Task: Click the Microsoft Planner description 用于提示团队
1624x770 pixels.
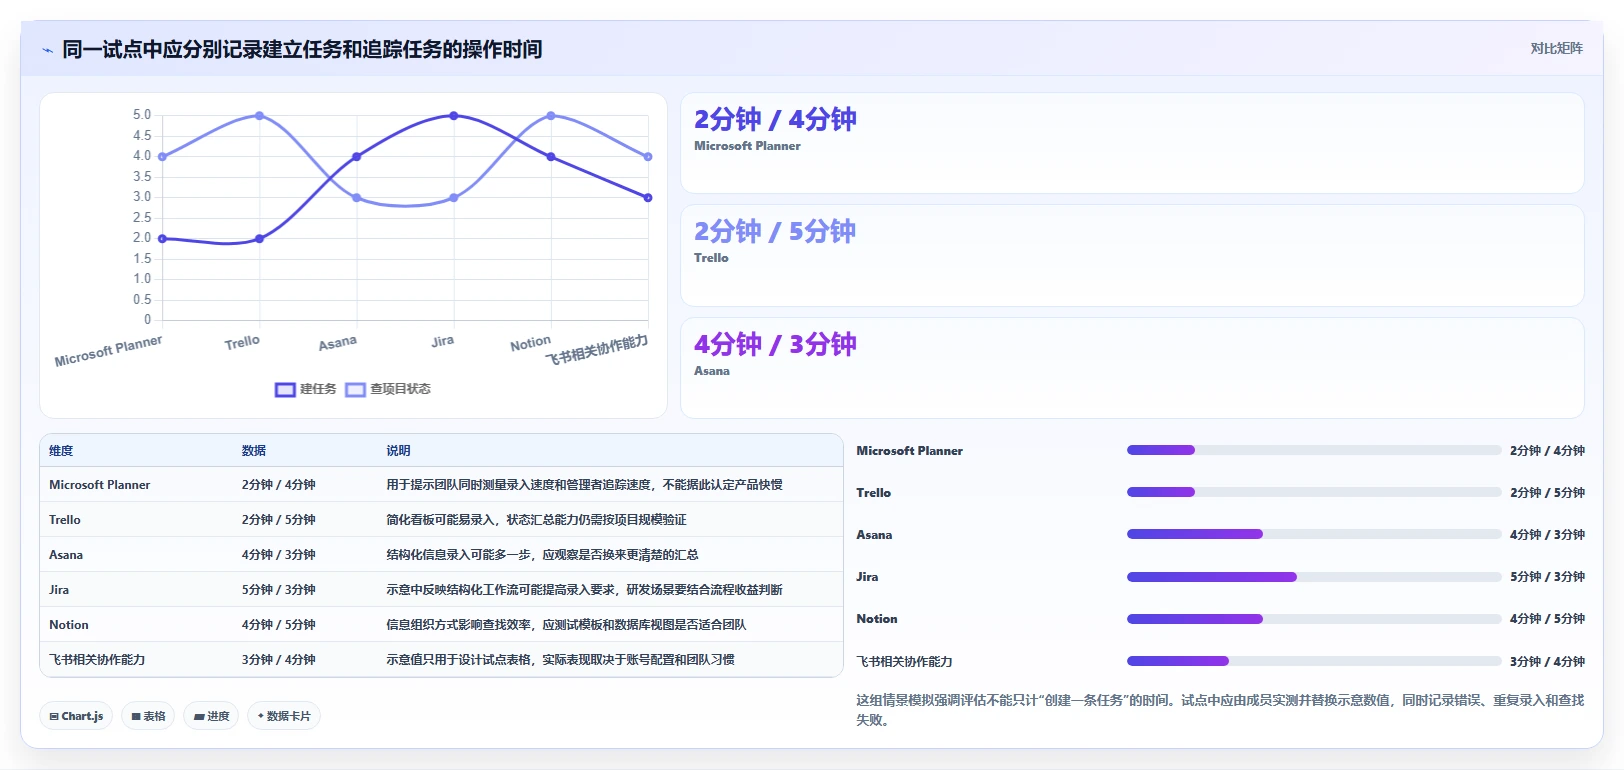Action: click(x=584, y=485)
